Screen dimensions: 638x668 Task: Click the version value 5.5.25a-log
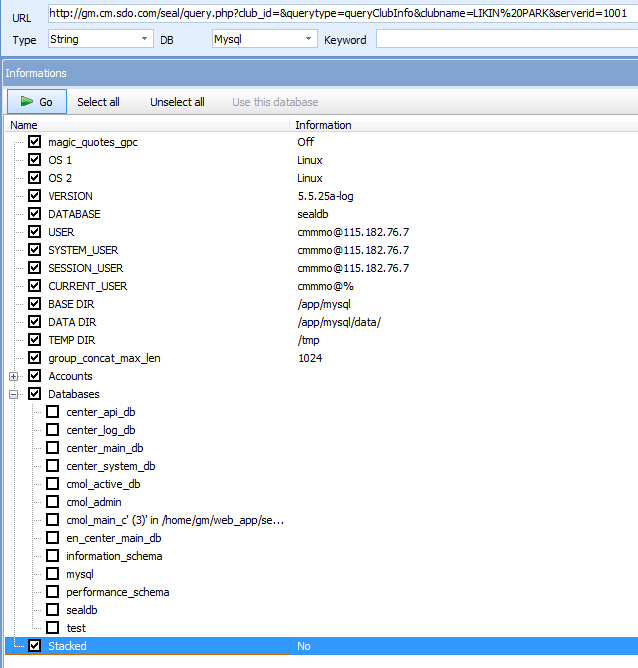(325, 196)
